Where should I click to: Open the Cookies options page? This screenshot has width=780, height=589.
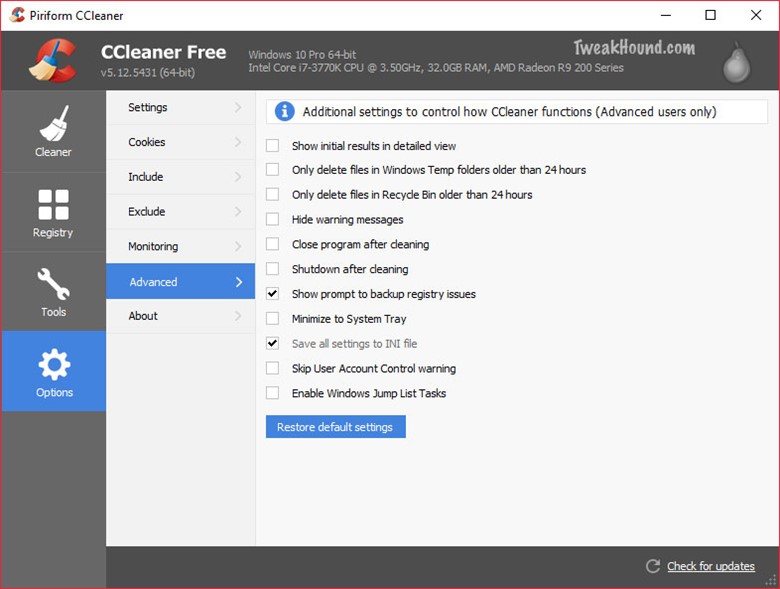click(x=181, y=142)
